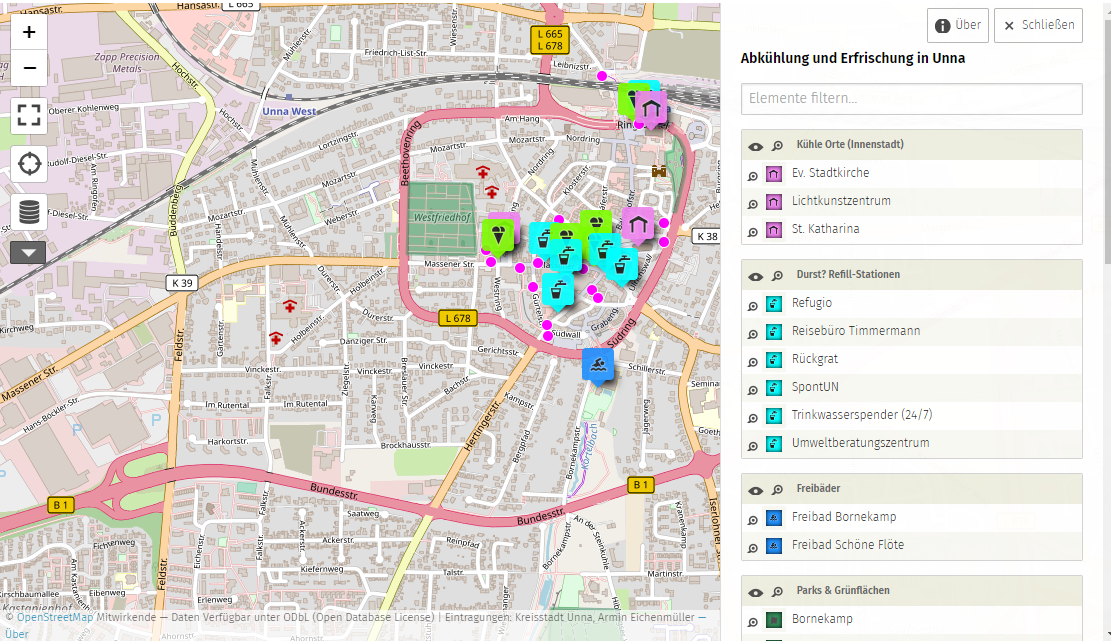Toggle fullscreen map view

pyautogui.click(x=29, y=115)
